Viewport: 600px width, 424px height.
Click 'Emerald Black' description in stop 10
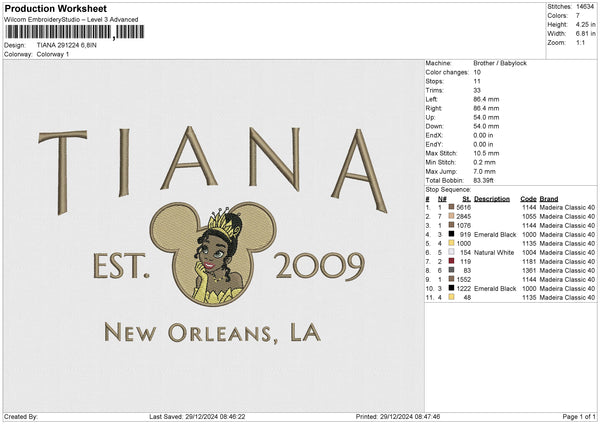point(495,289)
